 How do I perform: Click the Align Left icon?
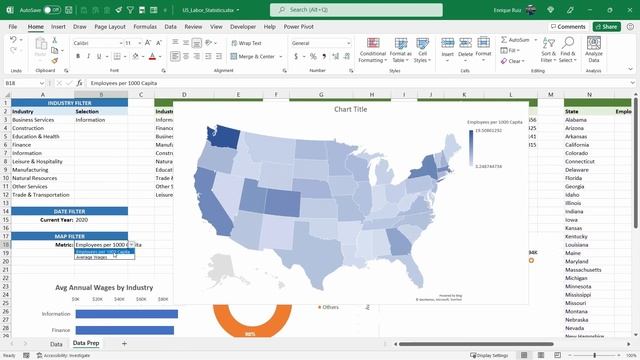click(175, 56)
